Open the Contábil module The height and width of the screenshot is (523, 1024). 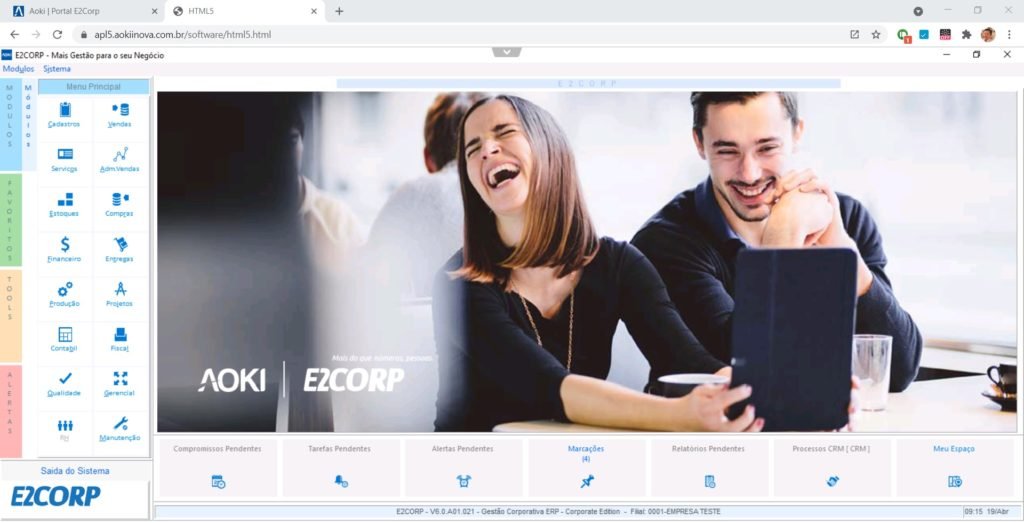coord(65,340)
